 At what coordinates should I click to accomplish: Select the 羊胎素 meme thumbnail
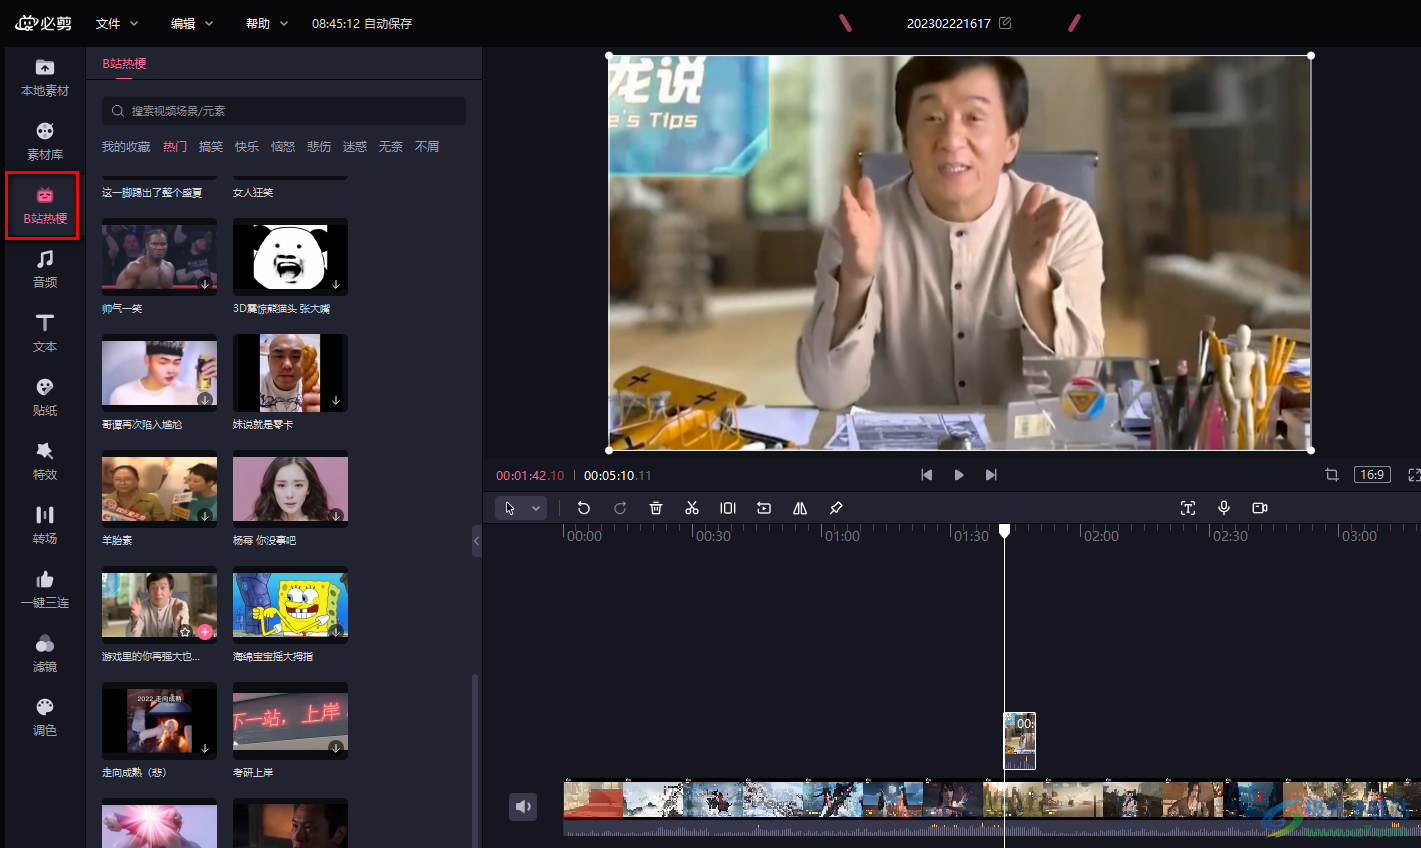pyautogui.click(x=159, y=489)
